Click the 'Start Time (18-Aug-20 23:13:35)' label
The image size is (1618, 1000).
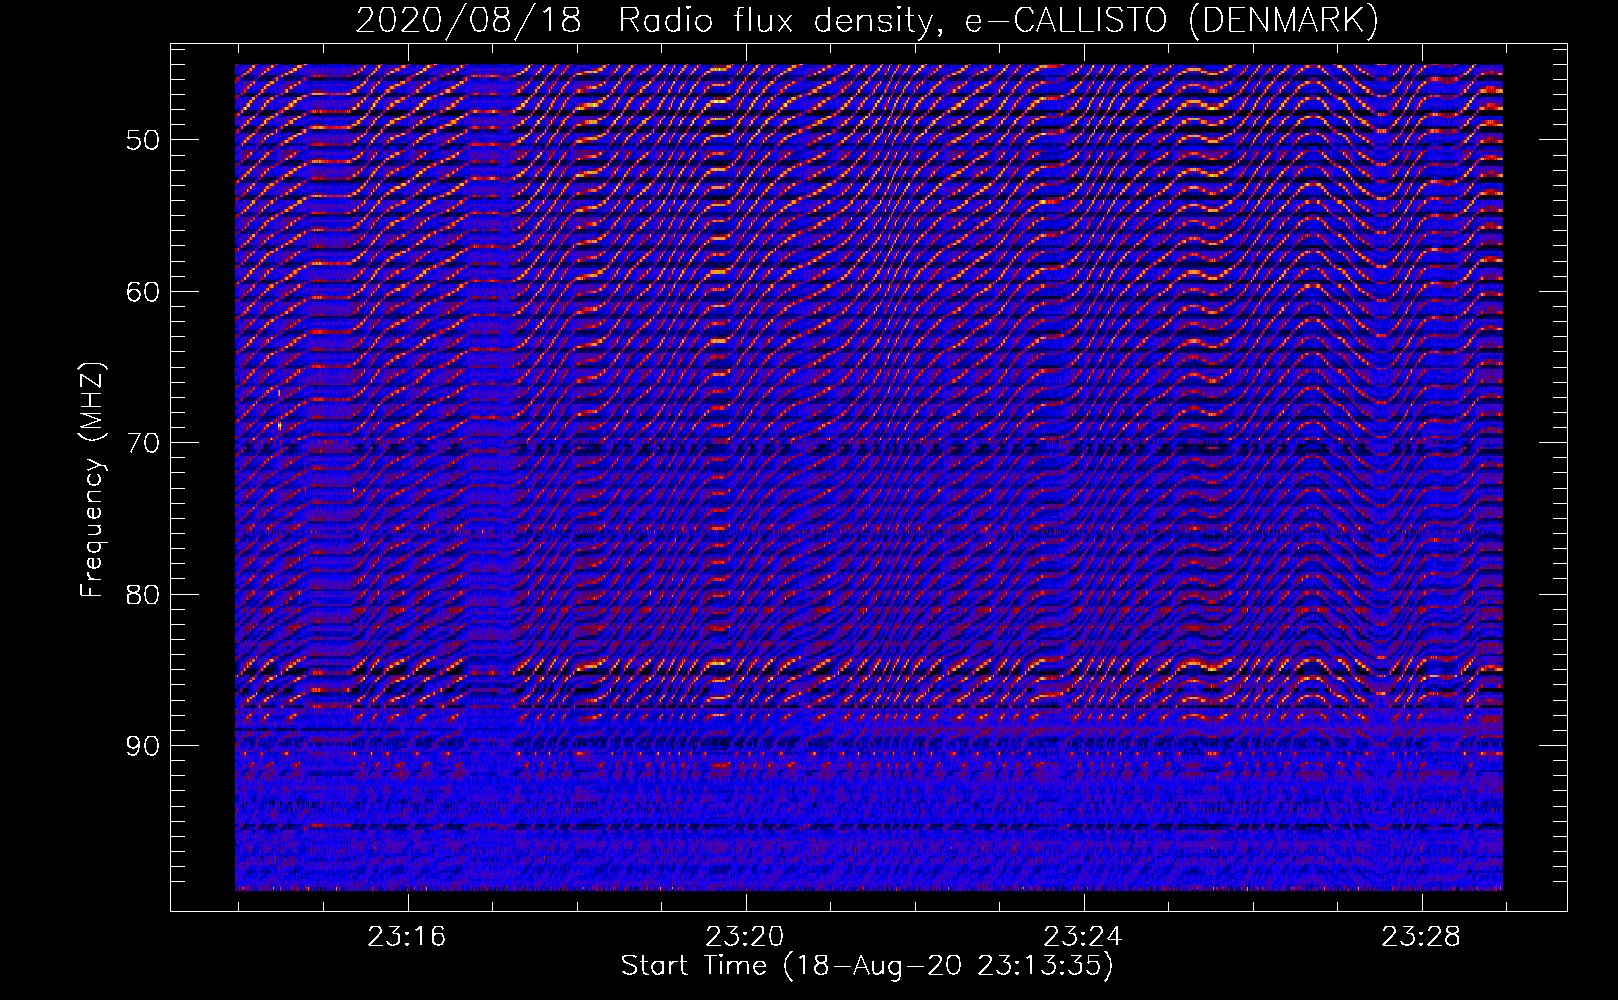pos(867,966)
